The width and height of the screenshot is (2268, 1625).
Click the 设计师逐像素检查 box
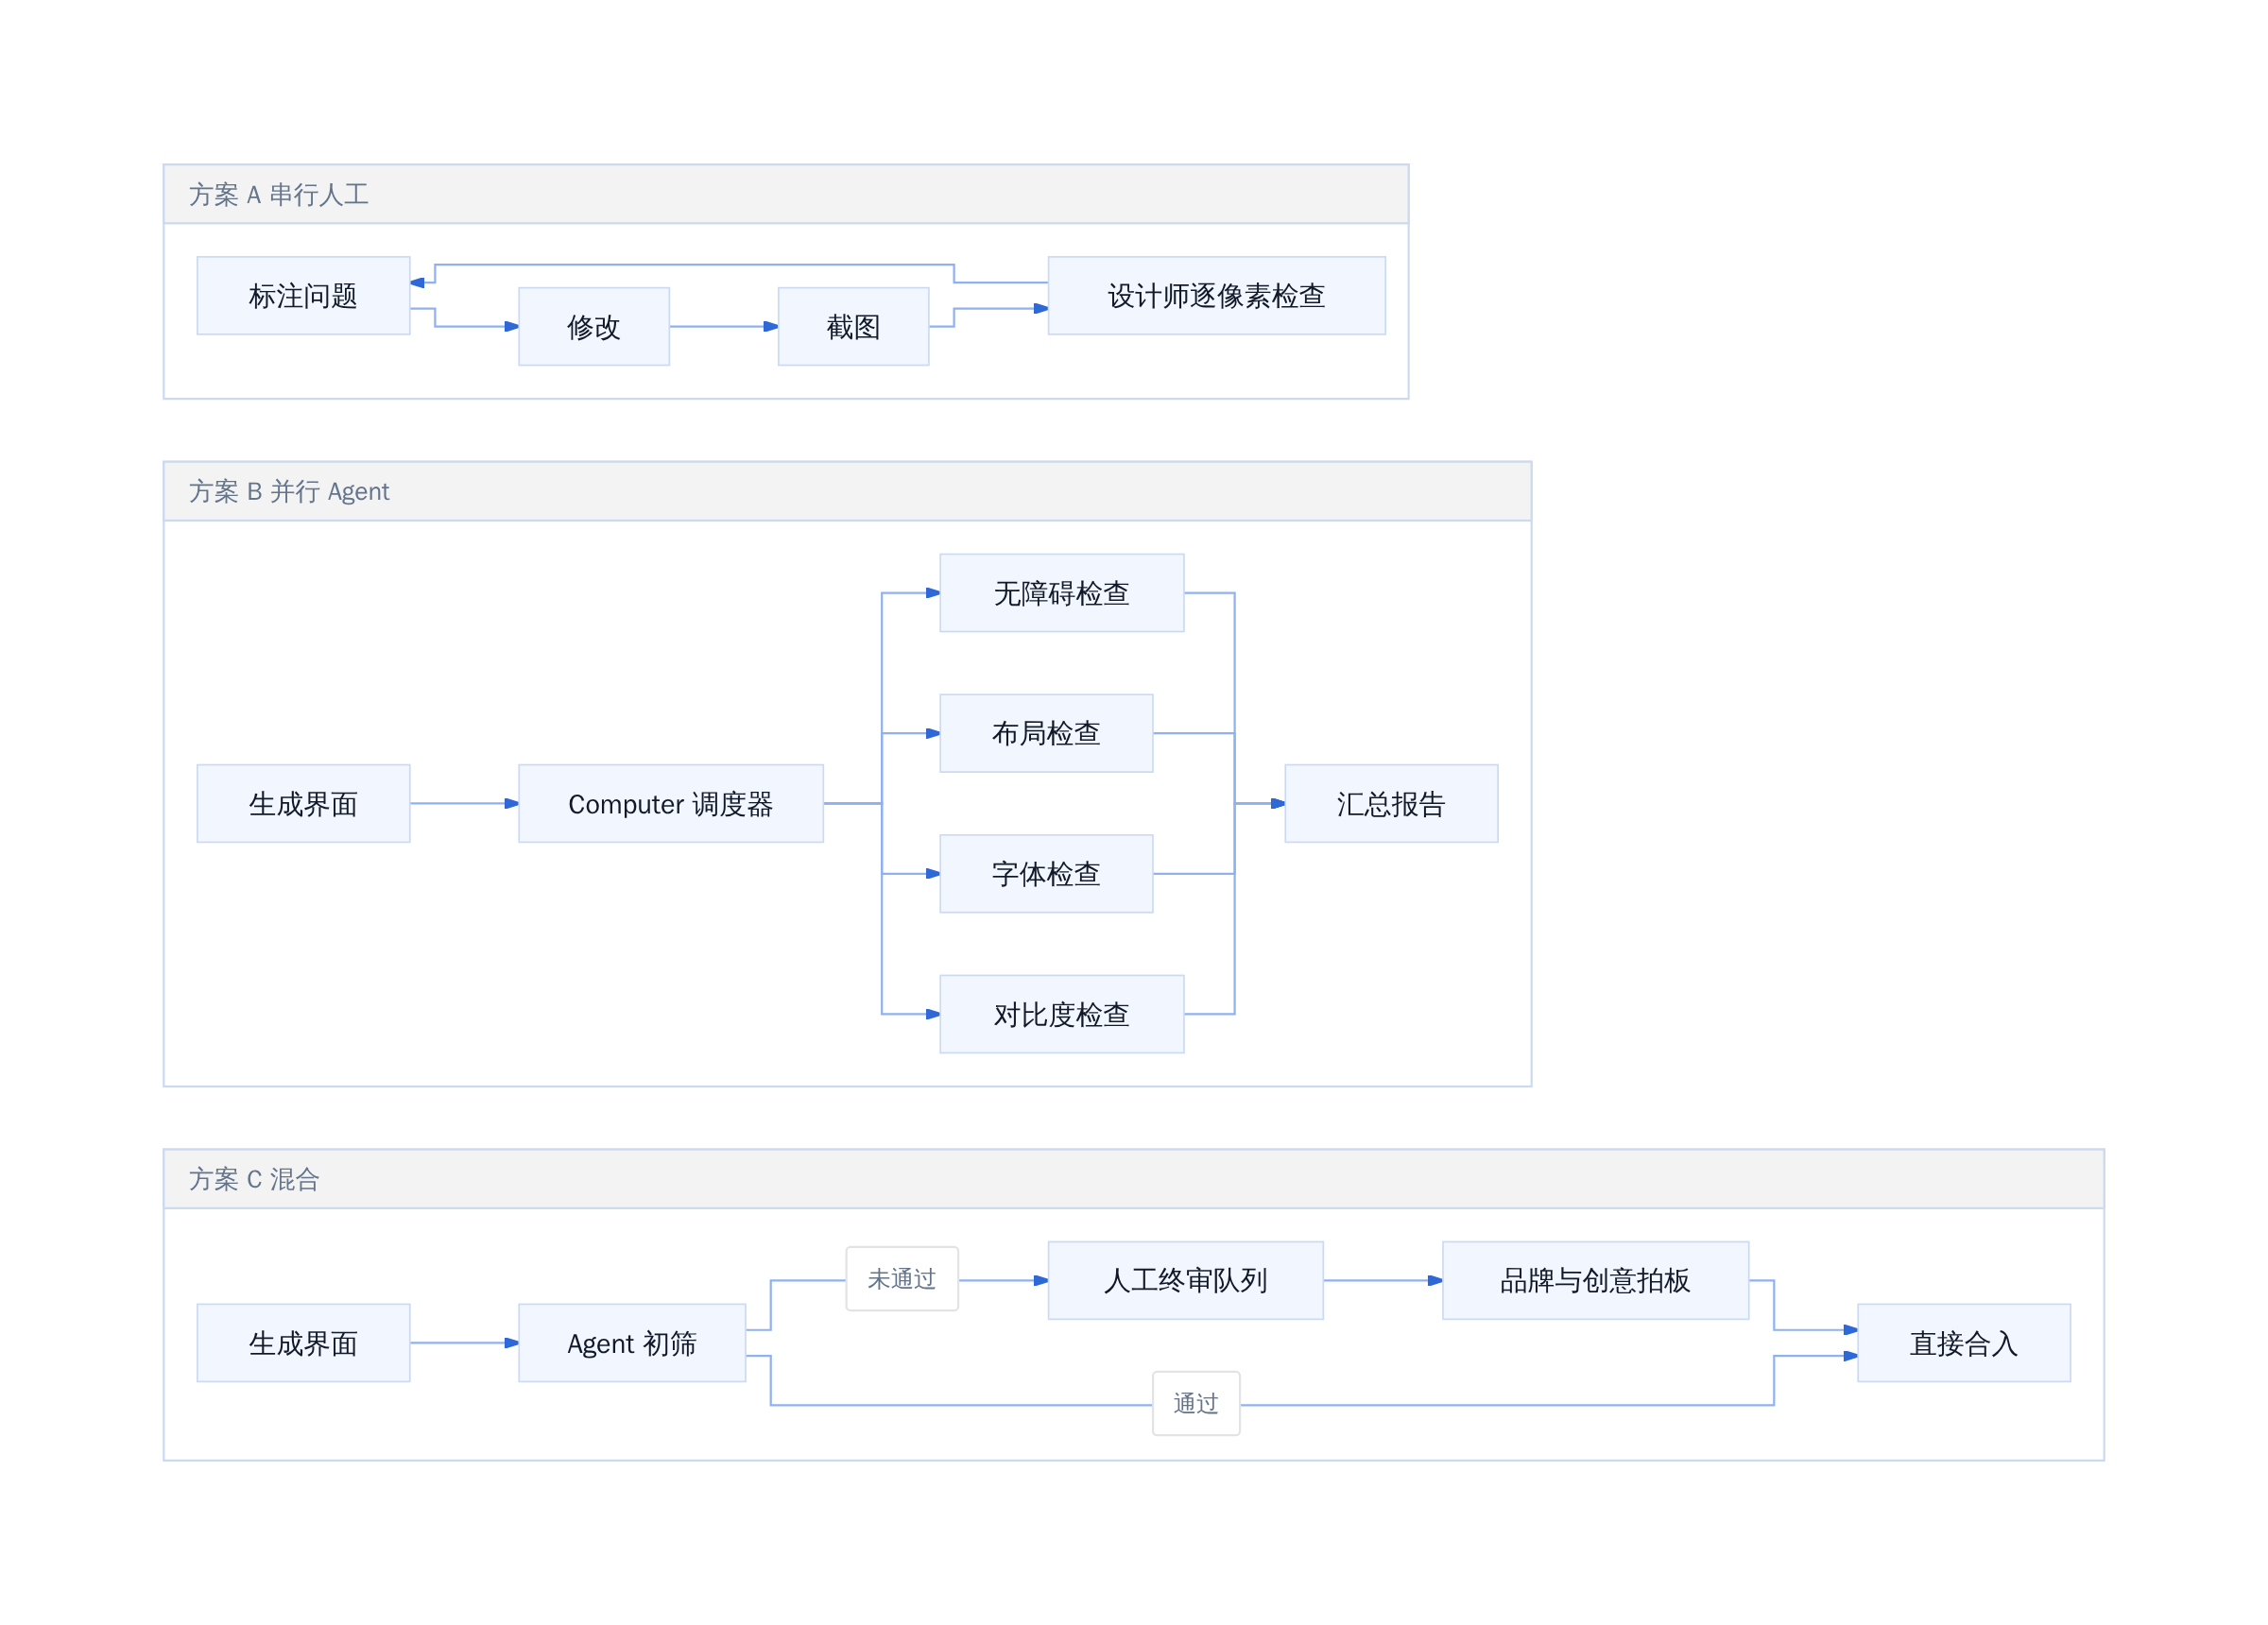(1216, 296)
